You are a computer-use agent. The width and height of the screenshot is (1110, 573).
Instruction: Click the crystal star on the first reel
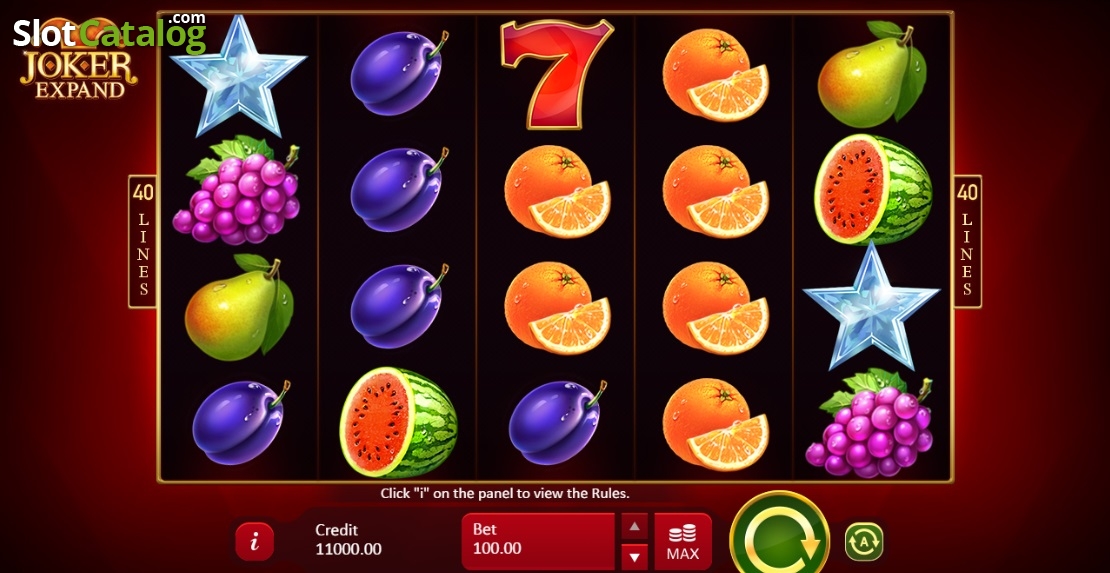coord(239,75)
